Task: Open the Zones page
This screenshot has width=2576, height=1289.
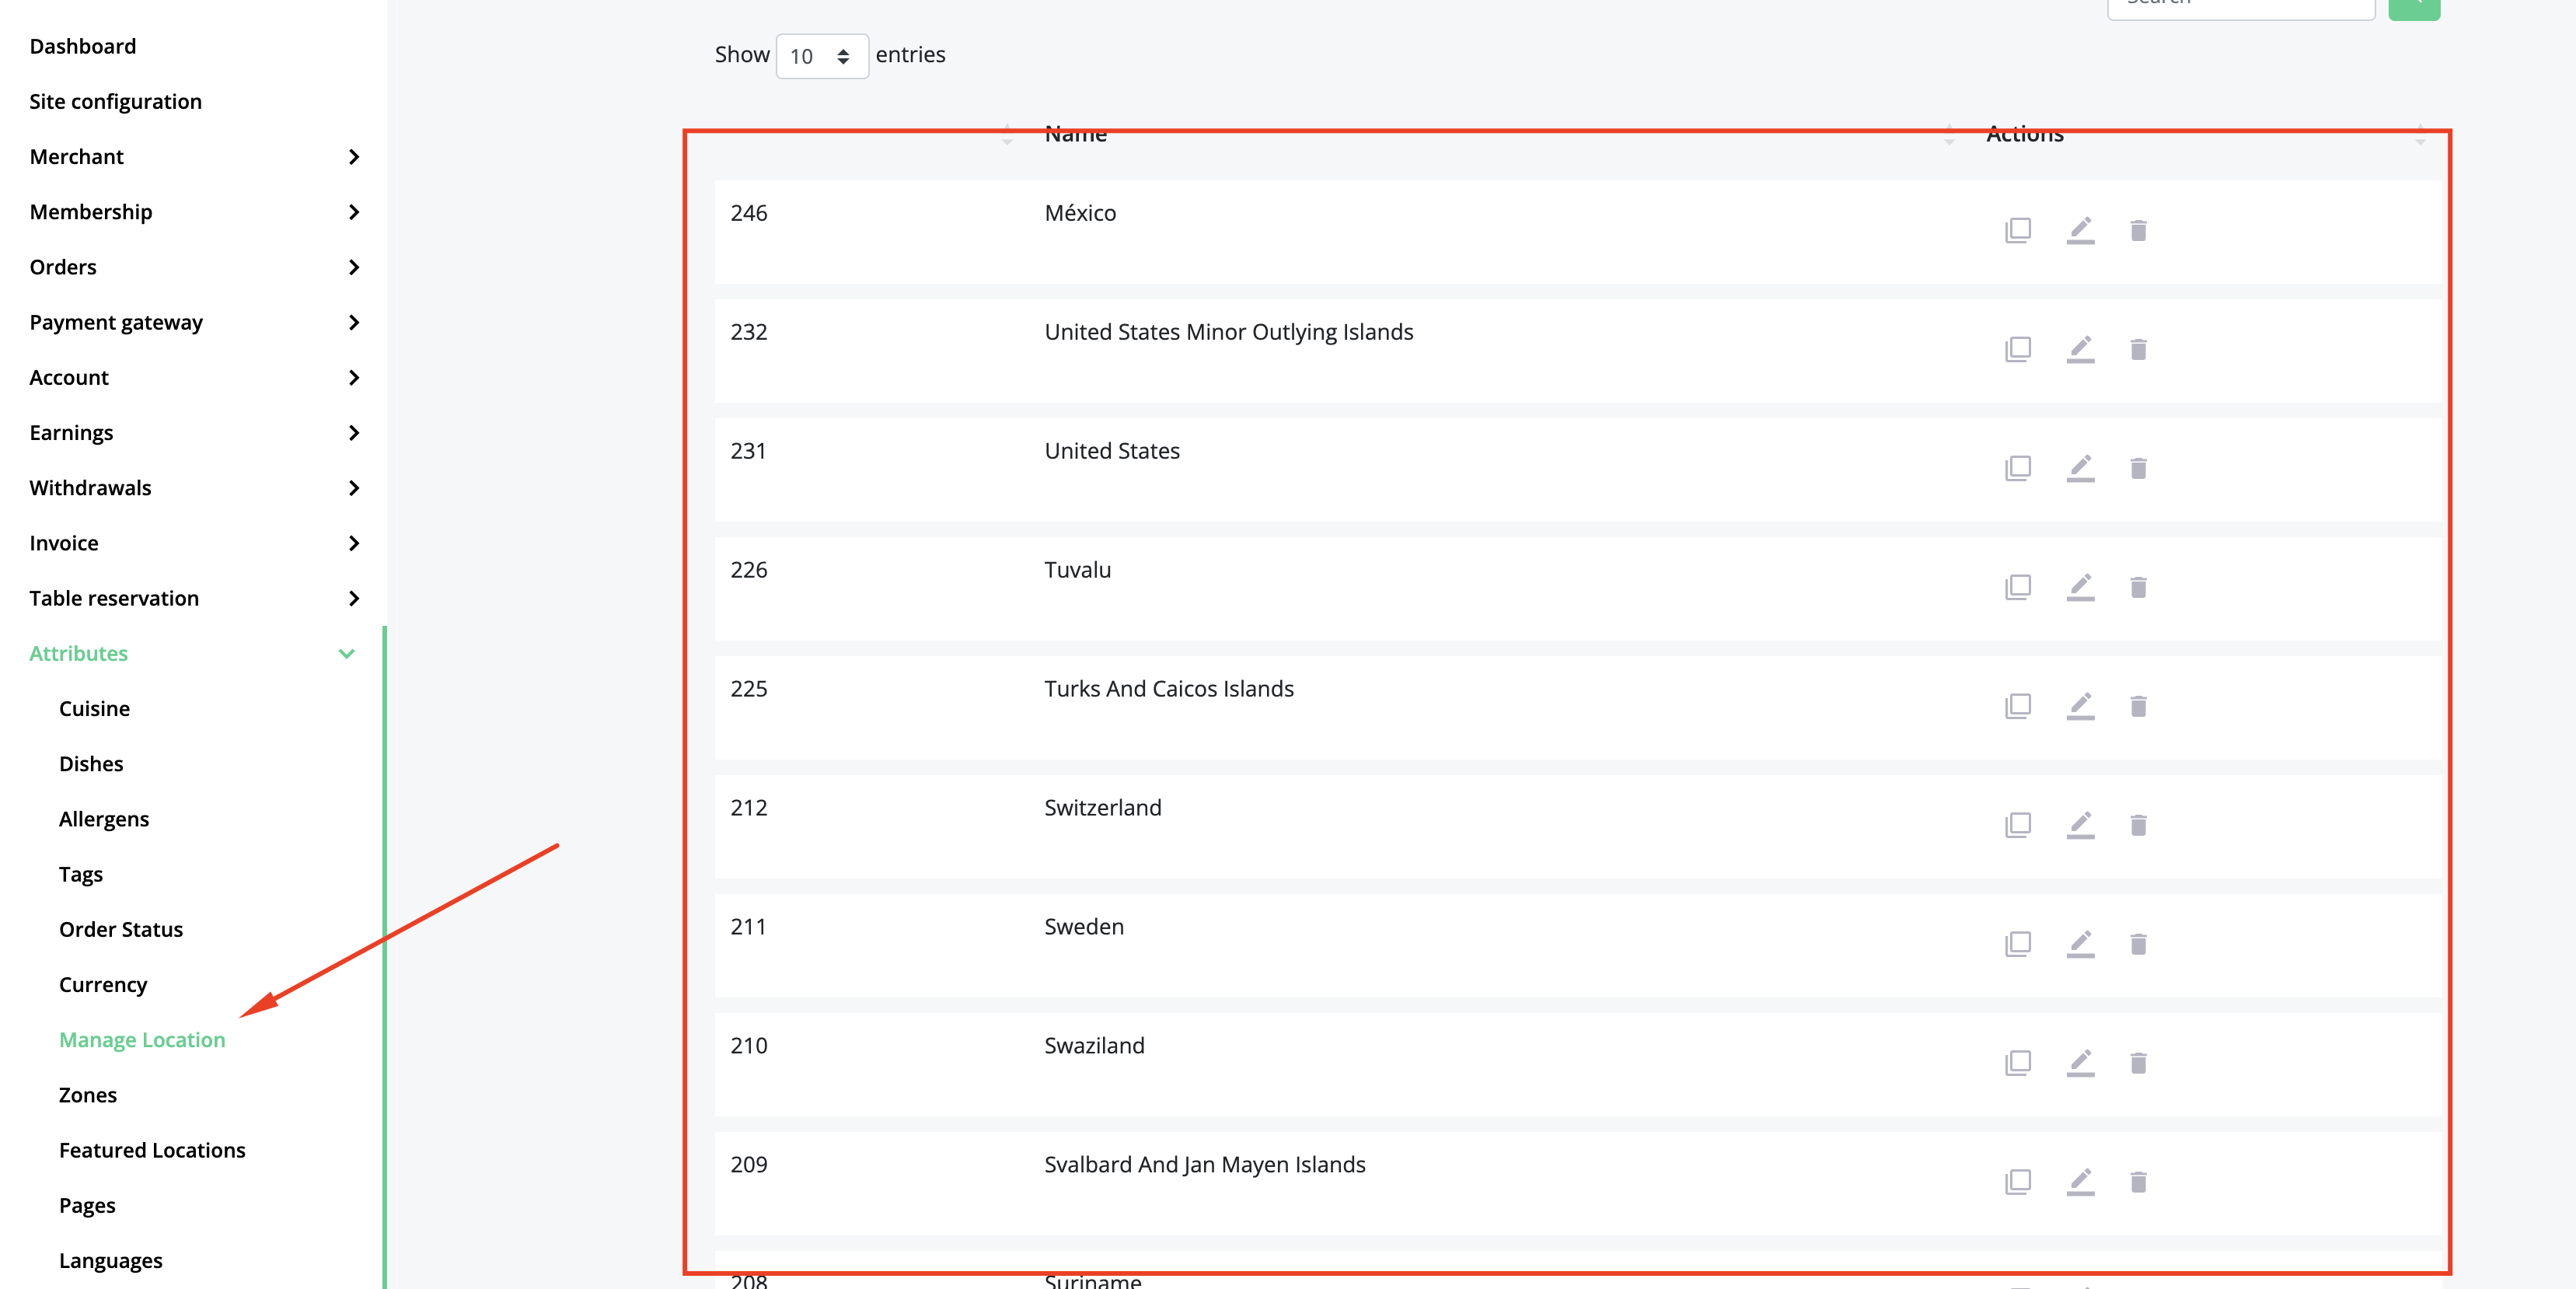Action: [x=88, y=1095]
